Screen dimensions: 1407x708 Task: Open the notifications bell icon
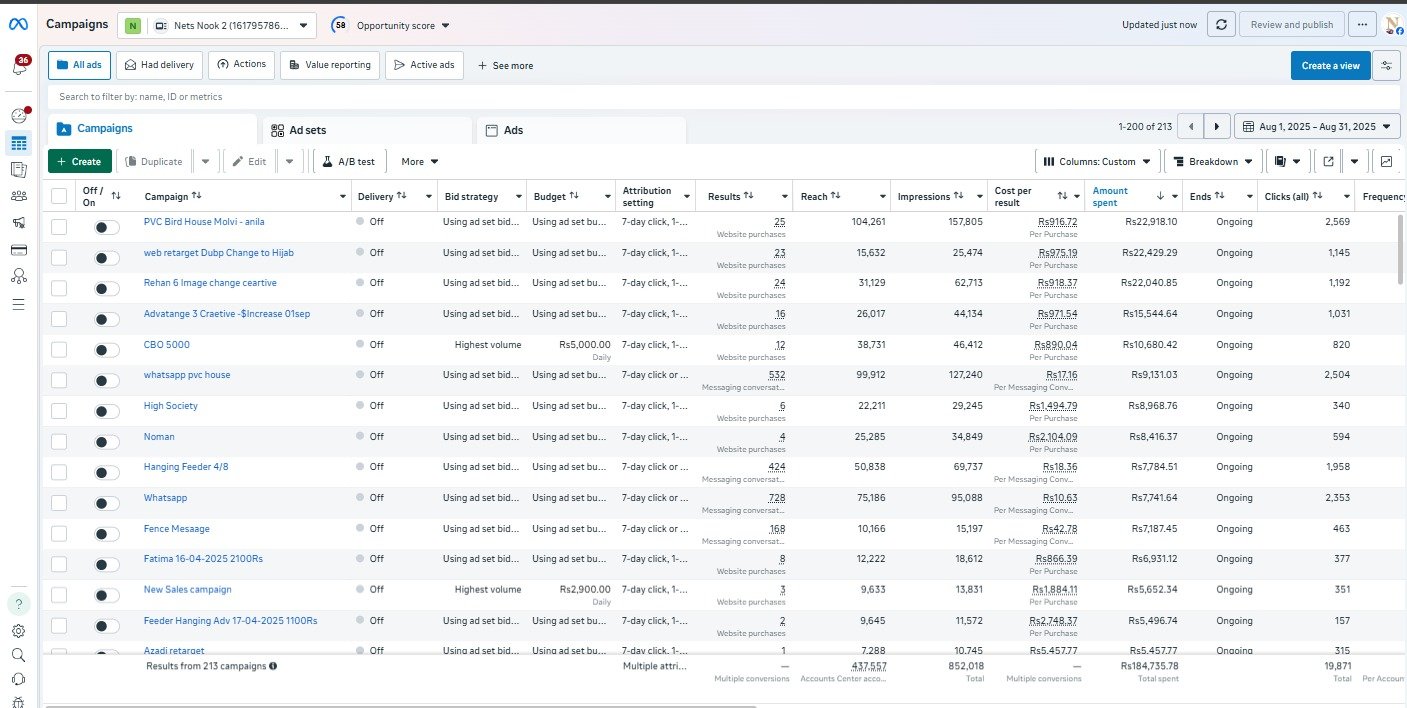19,67
